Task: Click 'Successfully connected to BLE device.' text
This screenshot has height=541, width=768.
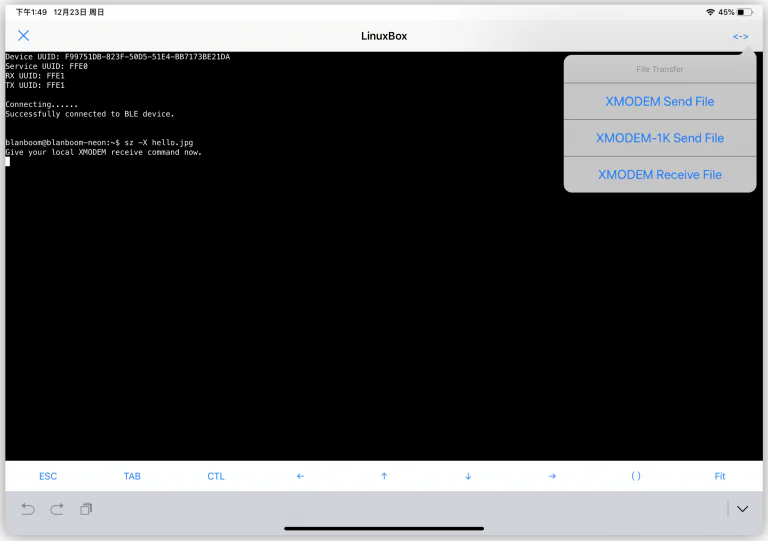Action: click(90, 114)
